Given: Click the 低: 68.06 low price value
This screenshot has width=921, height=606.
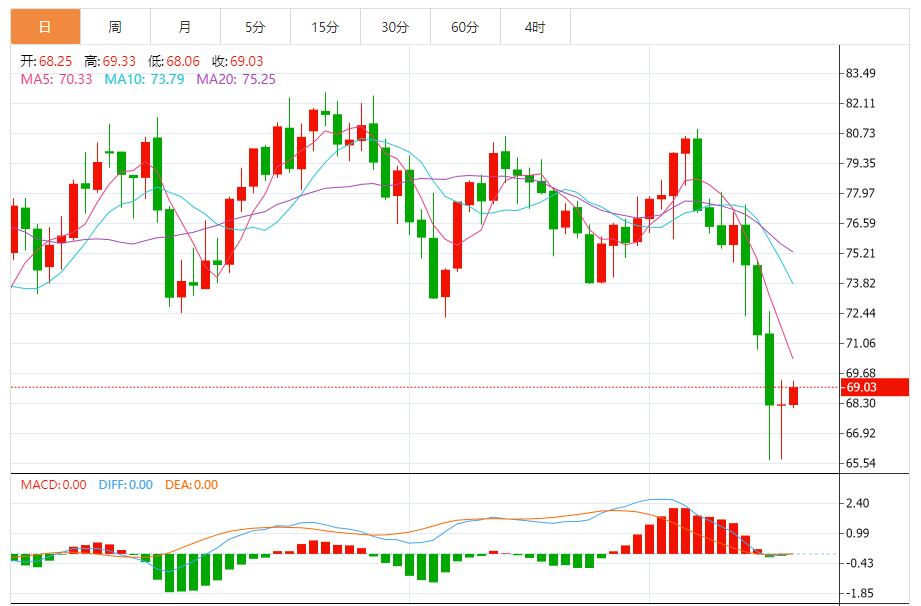Looking at the screenshot, I should coord(174,61).
